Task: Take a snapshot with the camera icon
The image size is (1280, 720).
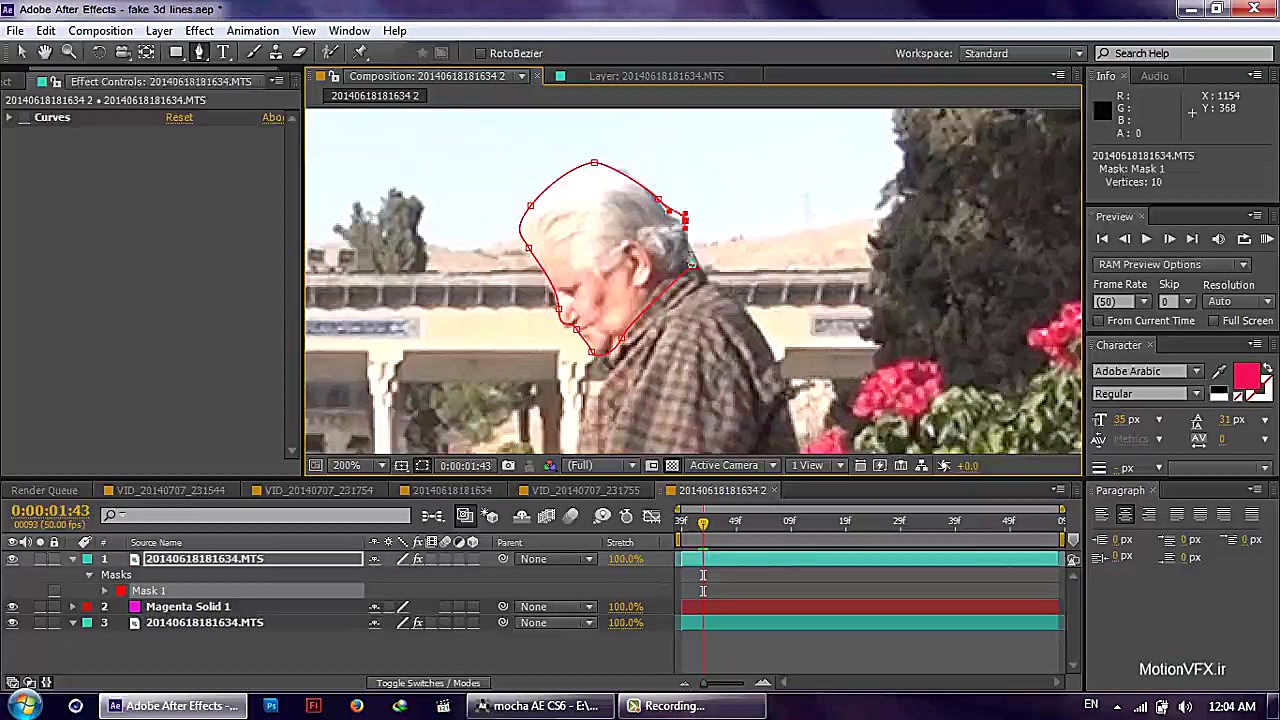Action: pos(507,466)
